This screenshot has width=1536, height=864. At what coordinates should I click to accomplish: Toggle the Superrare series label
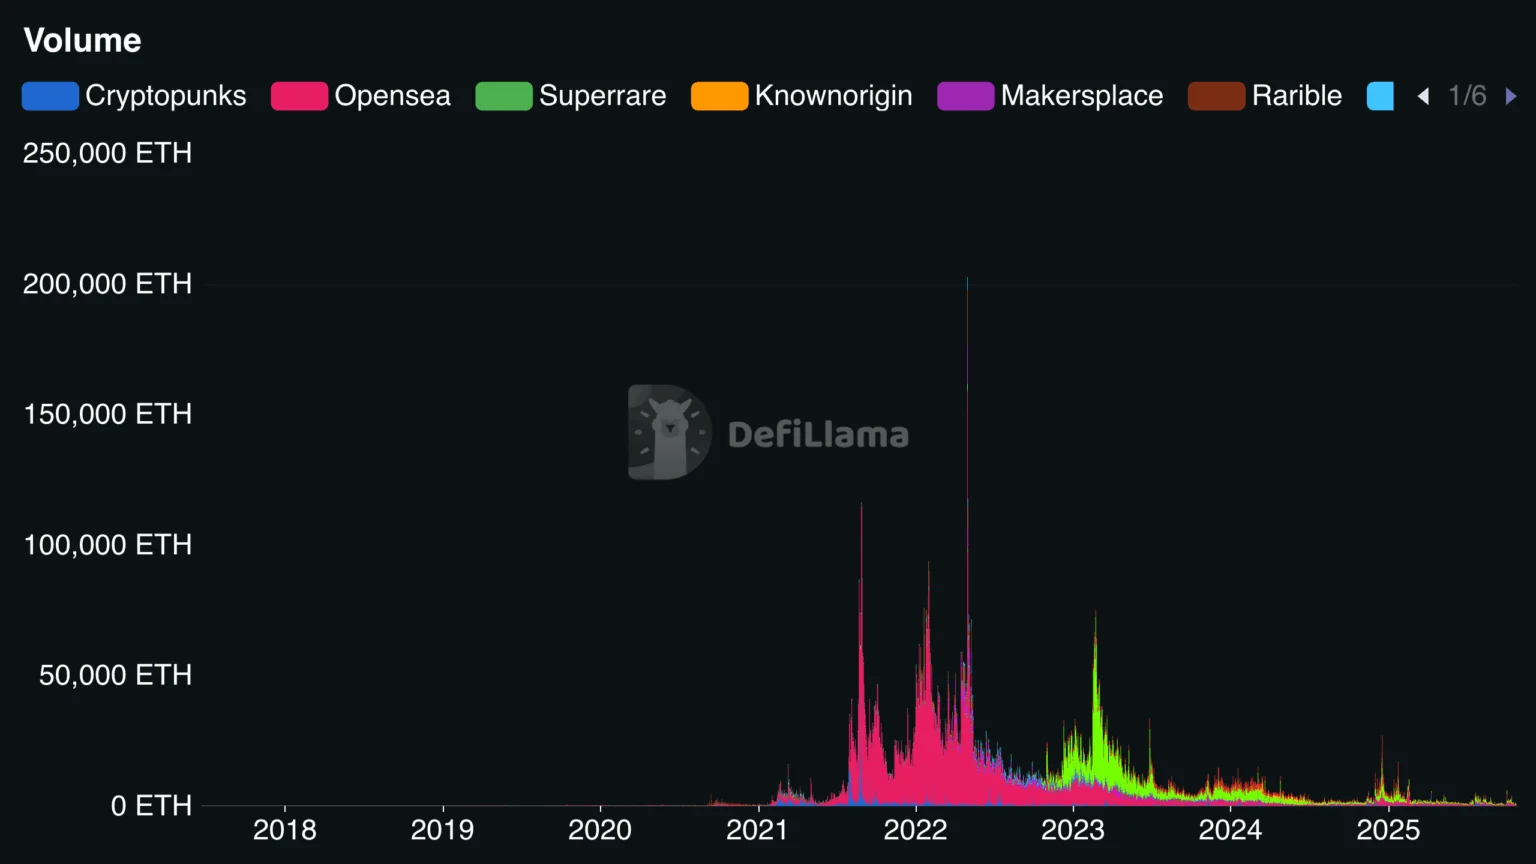tap(602, 96)
